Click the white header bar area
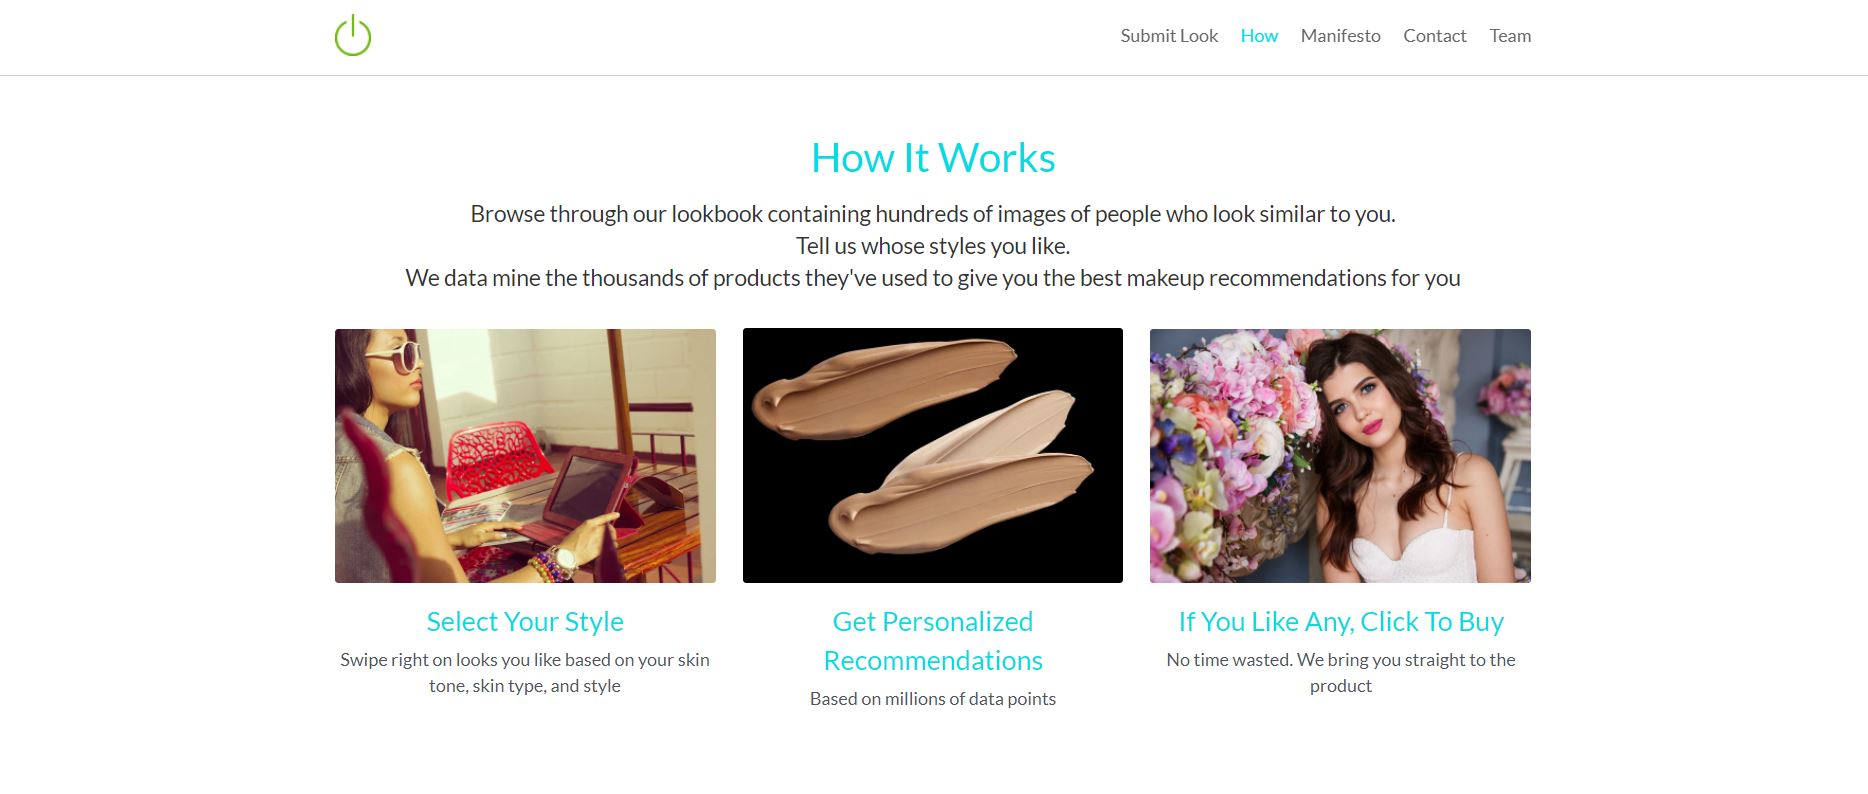 coord(800,37)
